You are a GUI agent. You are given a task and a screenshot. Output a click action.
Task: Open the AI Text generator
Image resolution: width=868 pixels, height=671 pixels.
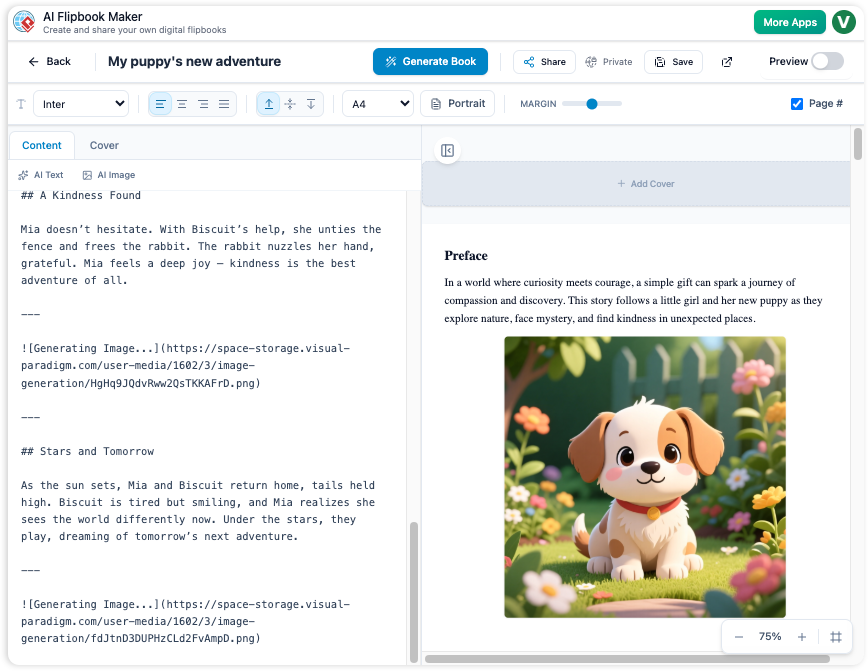pos(41,174)
